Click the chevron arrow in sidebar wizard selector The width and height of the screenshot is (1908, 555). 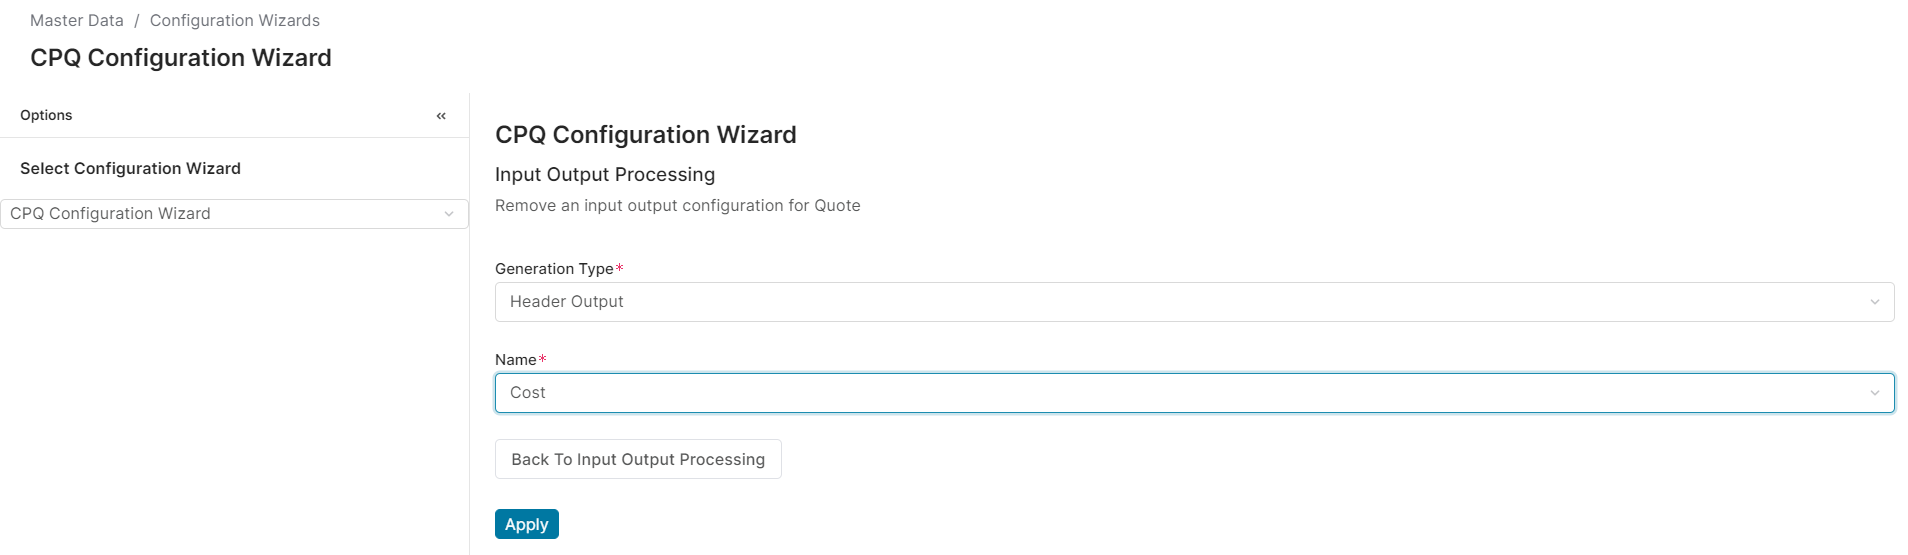tap(449, 214)
